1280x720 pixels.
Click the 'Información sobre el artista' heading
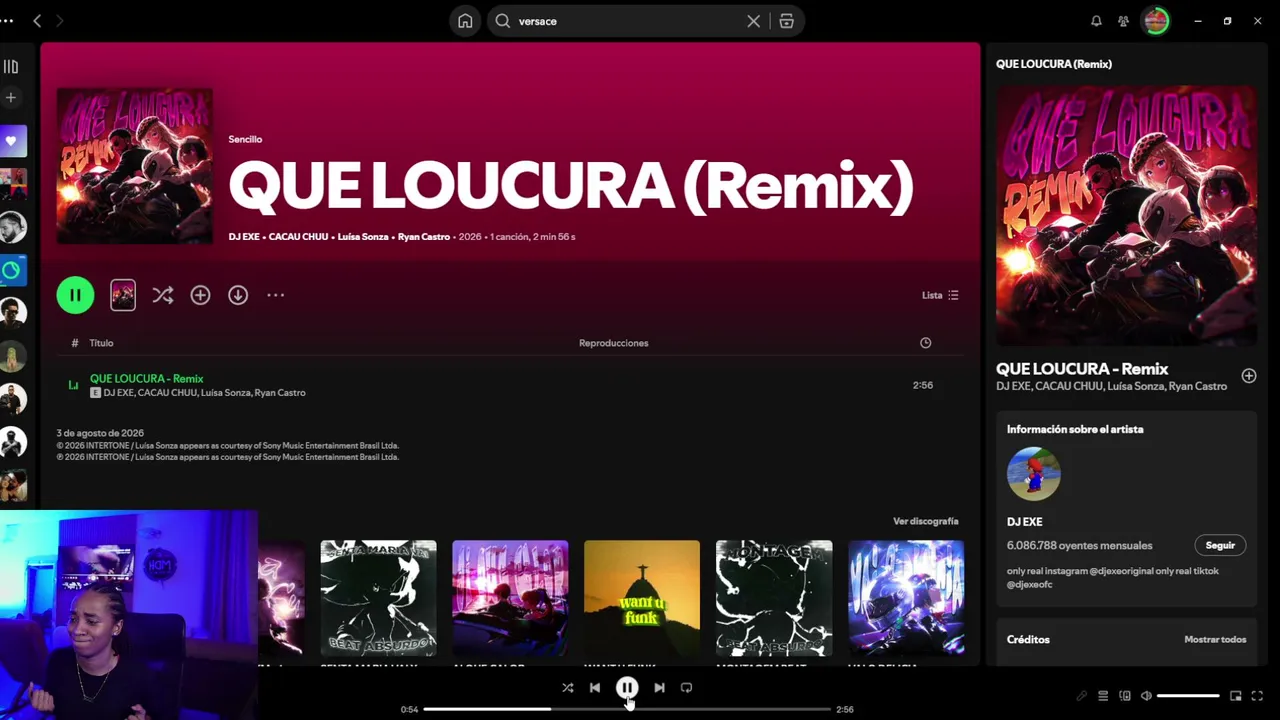[1075, 429]
